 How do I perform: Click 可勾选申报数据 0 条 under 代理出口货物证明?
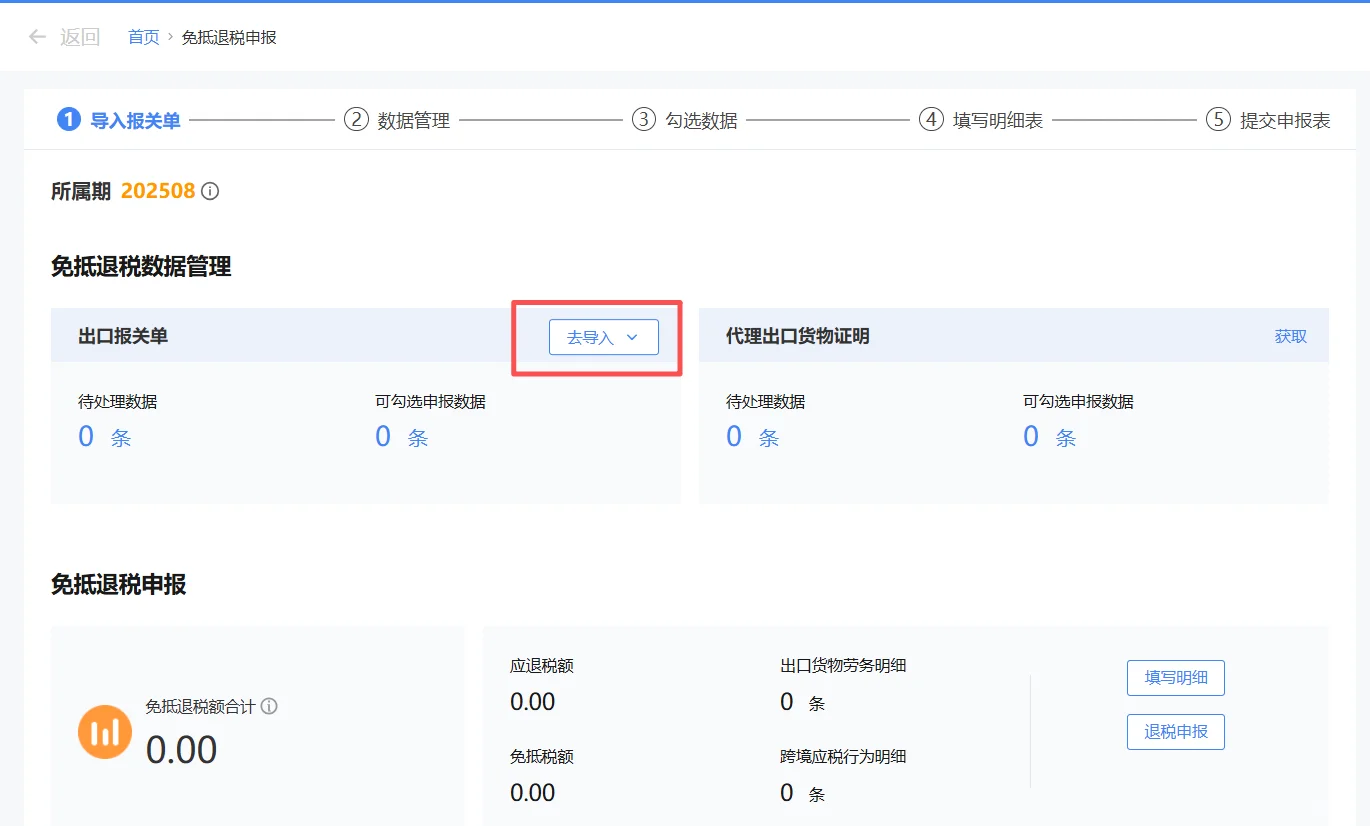(x=1043, y=436)
